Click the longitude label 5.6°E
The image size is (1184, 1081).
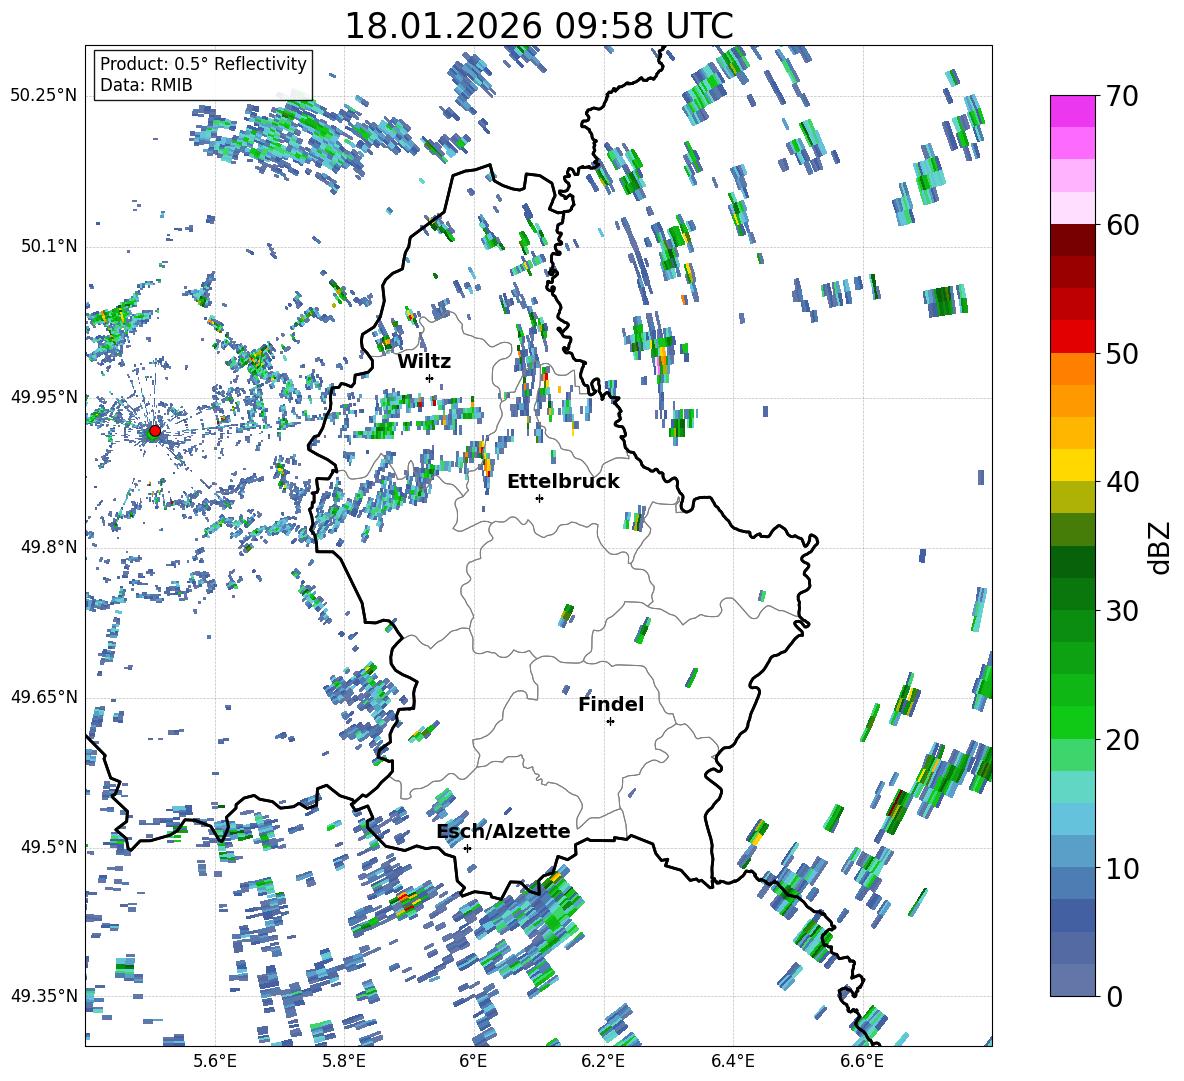pyautogui.click(x=215, y=1061)
